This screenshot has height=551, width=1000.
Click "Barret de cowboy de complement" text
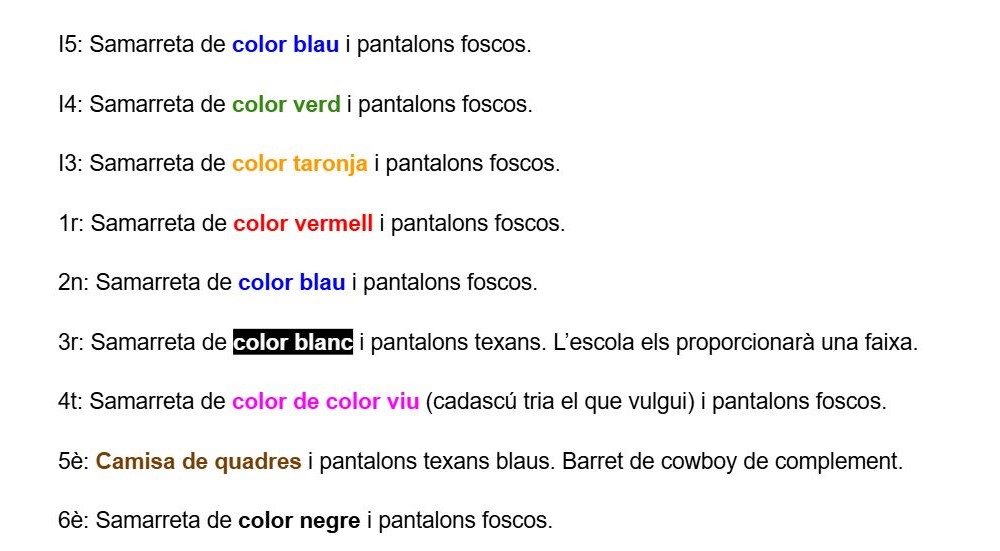(x=731, y=462)
